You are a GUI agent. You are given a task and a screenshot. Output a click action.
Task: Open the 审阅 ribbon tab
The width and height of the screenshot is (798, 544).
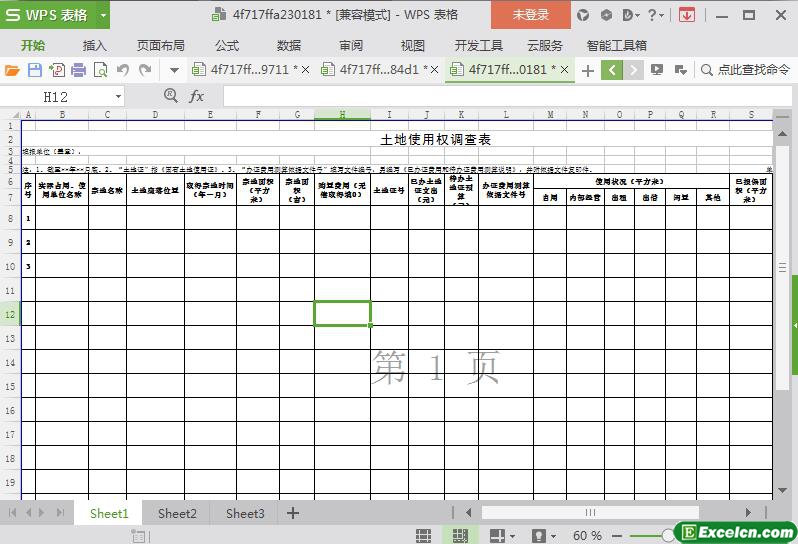coord(351,46)
